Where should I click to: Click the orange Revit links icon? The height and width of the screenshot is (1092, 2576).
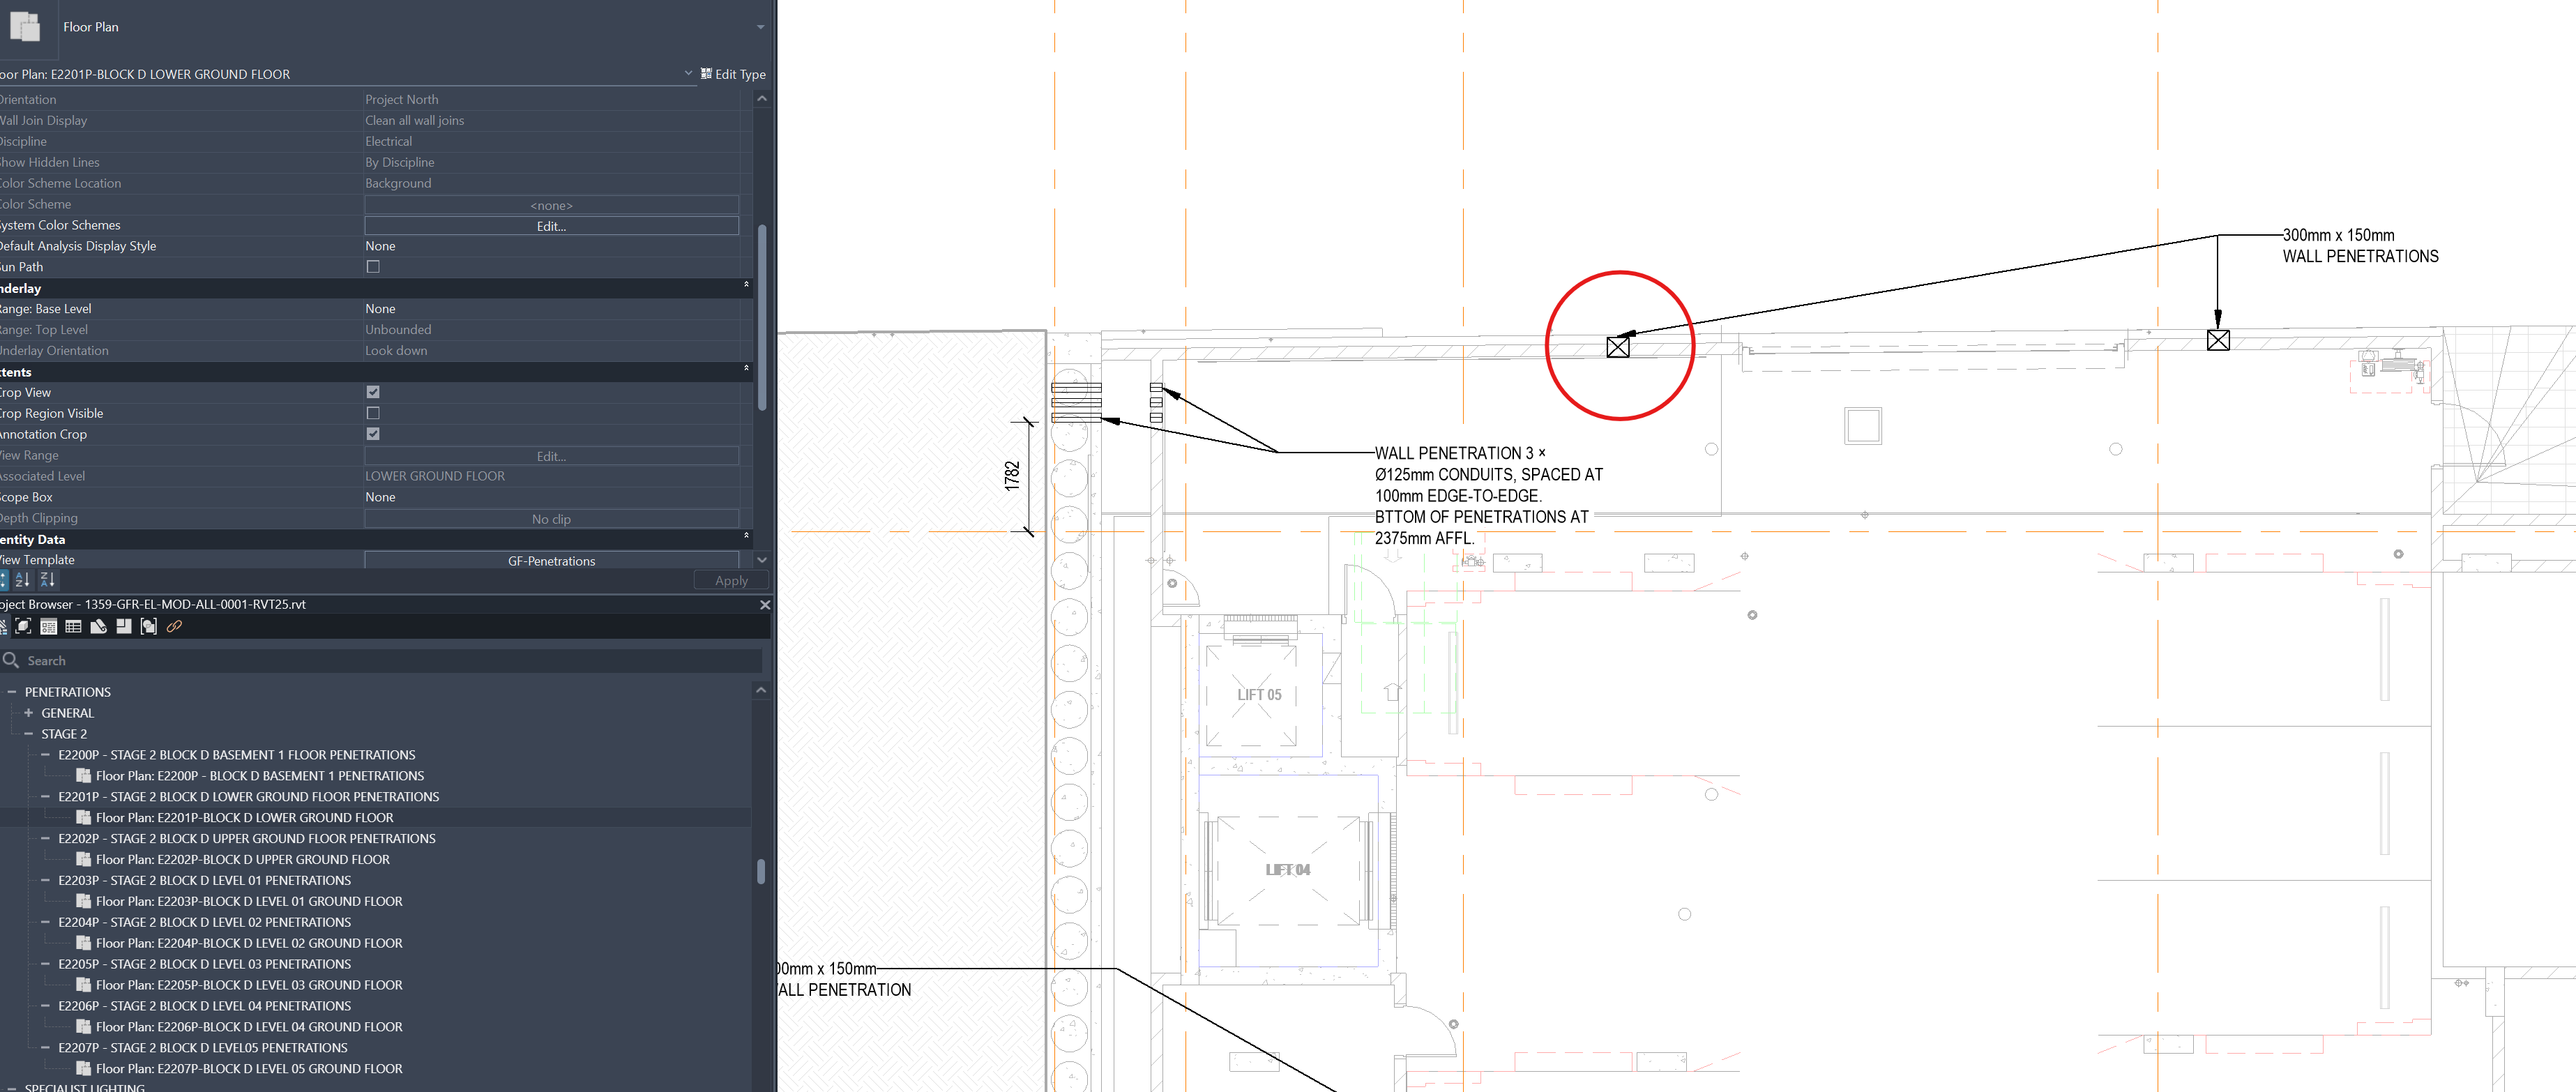pyautogui.click(x=174, y=627)
